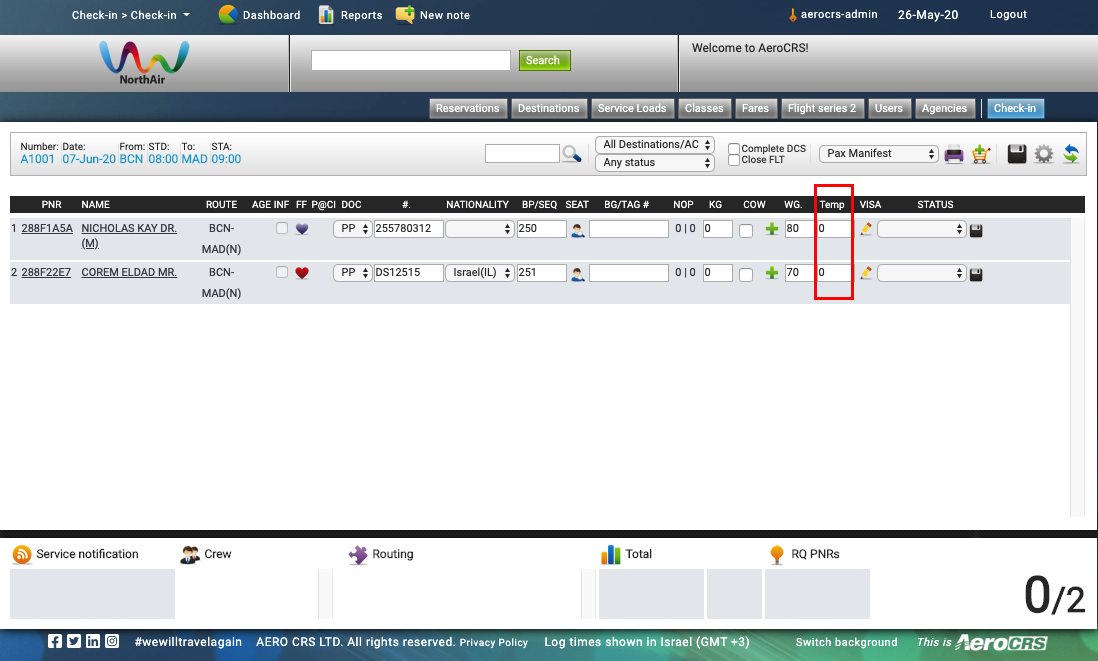Click the Logout link
1098x661 pixels.
pos(1008,14)
